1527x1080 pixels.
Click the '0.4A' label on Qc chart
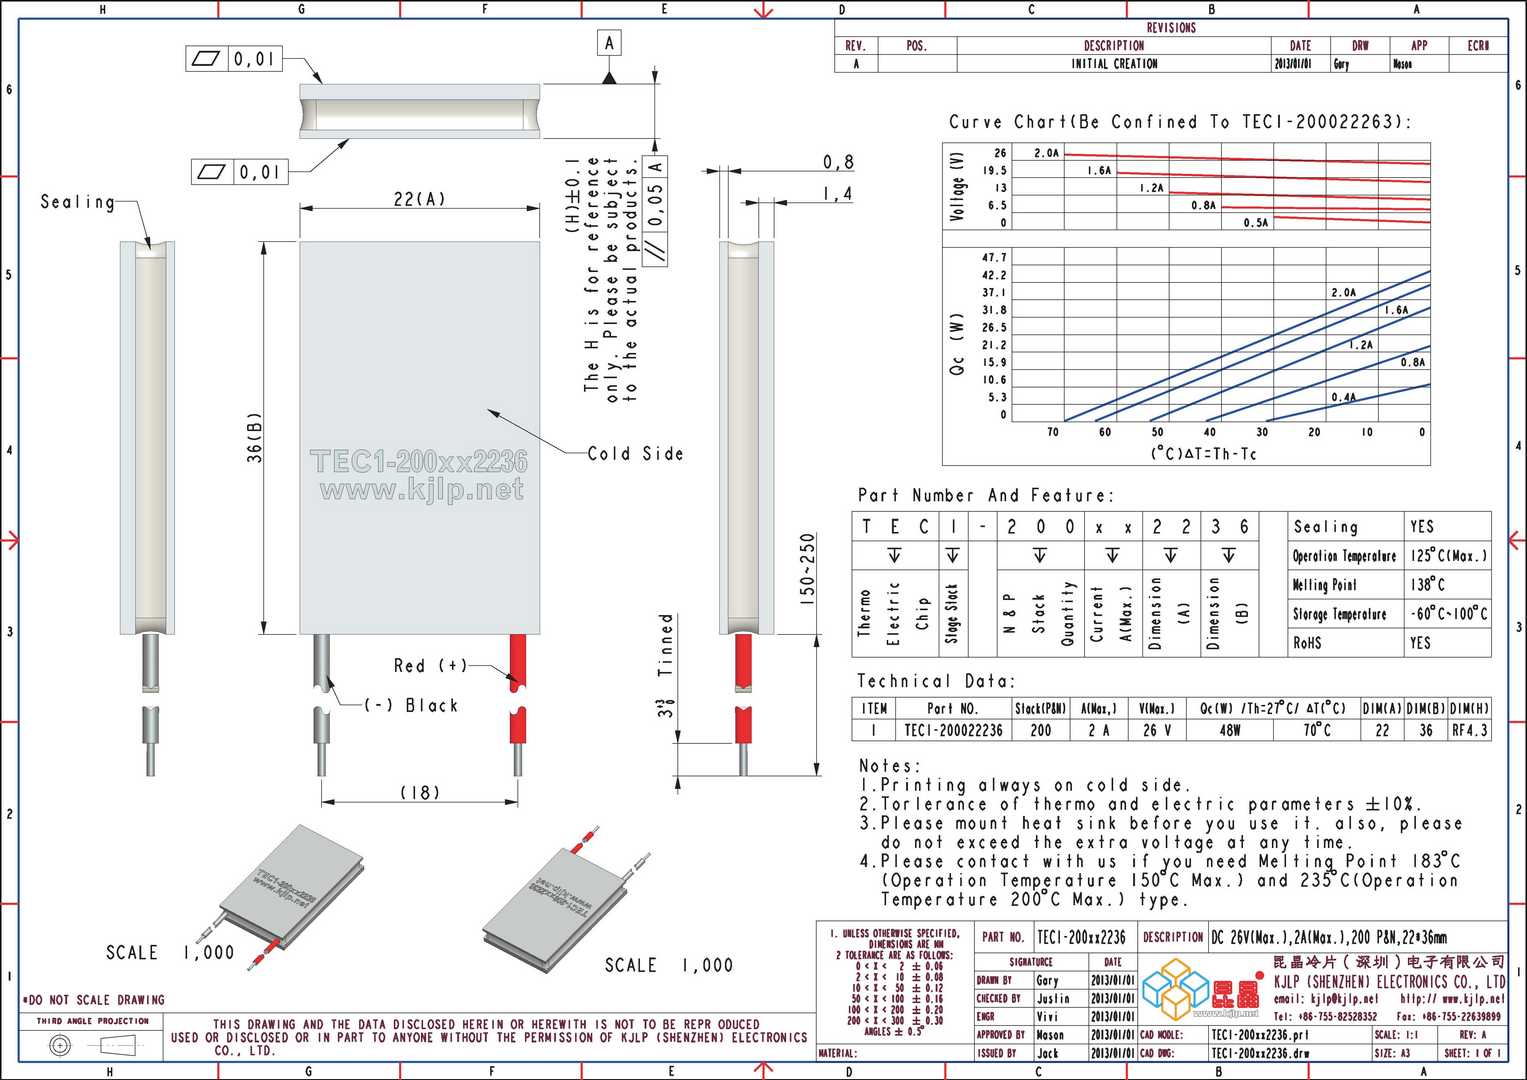pyautogui.click(x=1344, y=397)
